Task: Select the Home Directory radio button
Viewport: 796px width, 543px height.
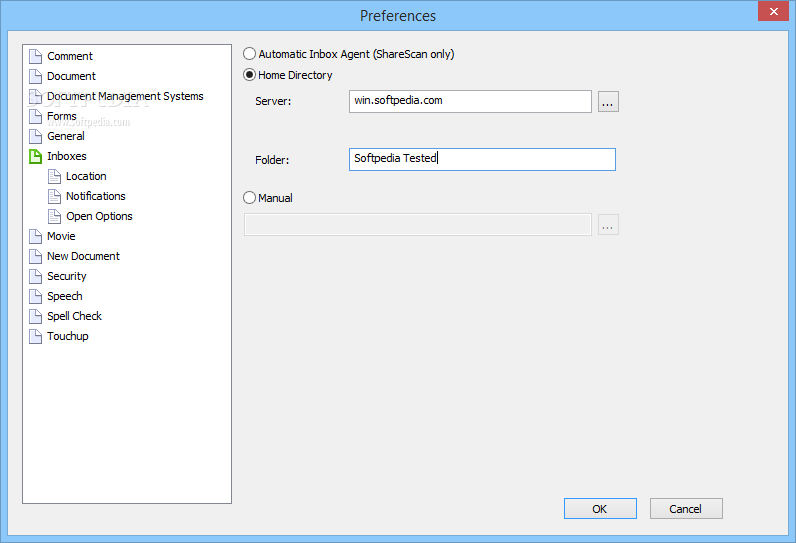Action: pos(250,75)
